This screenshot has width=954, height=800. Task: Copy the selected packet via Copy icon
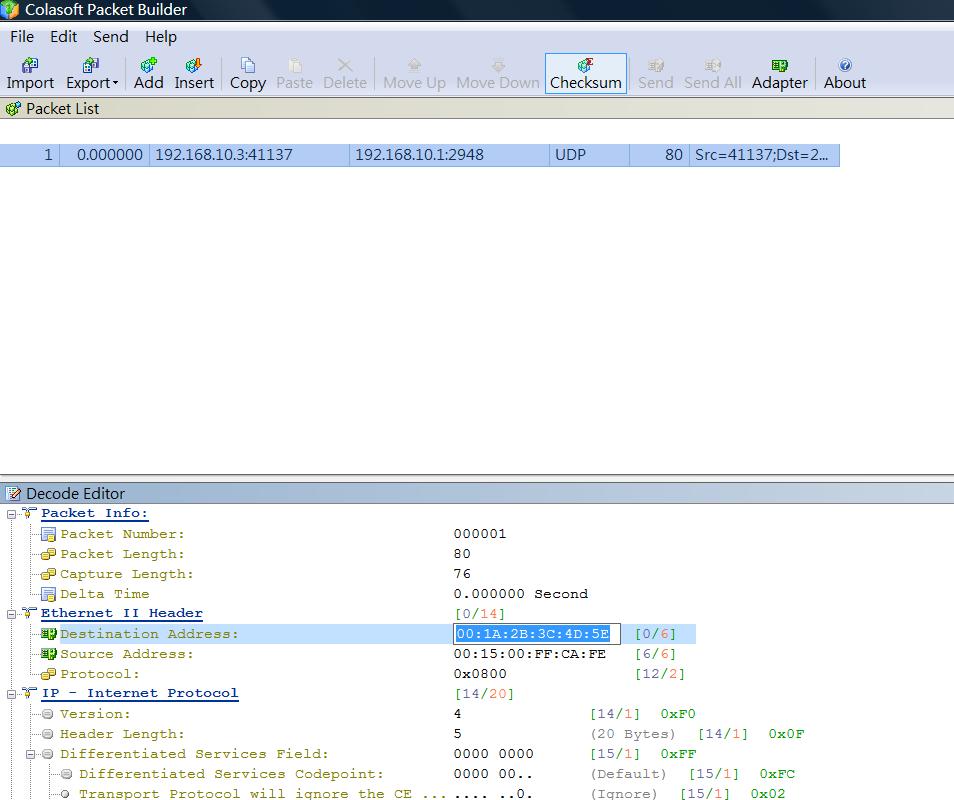pos(247,65)
